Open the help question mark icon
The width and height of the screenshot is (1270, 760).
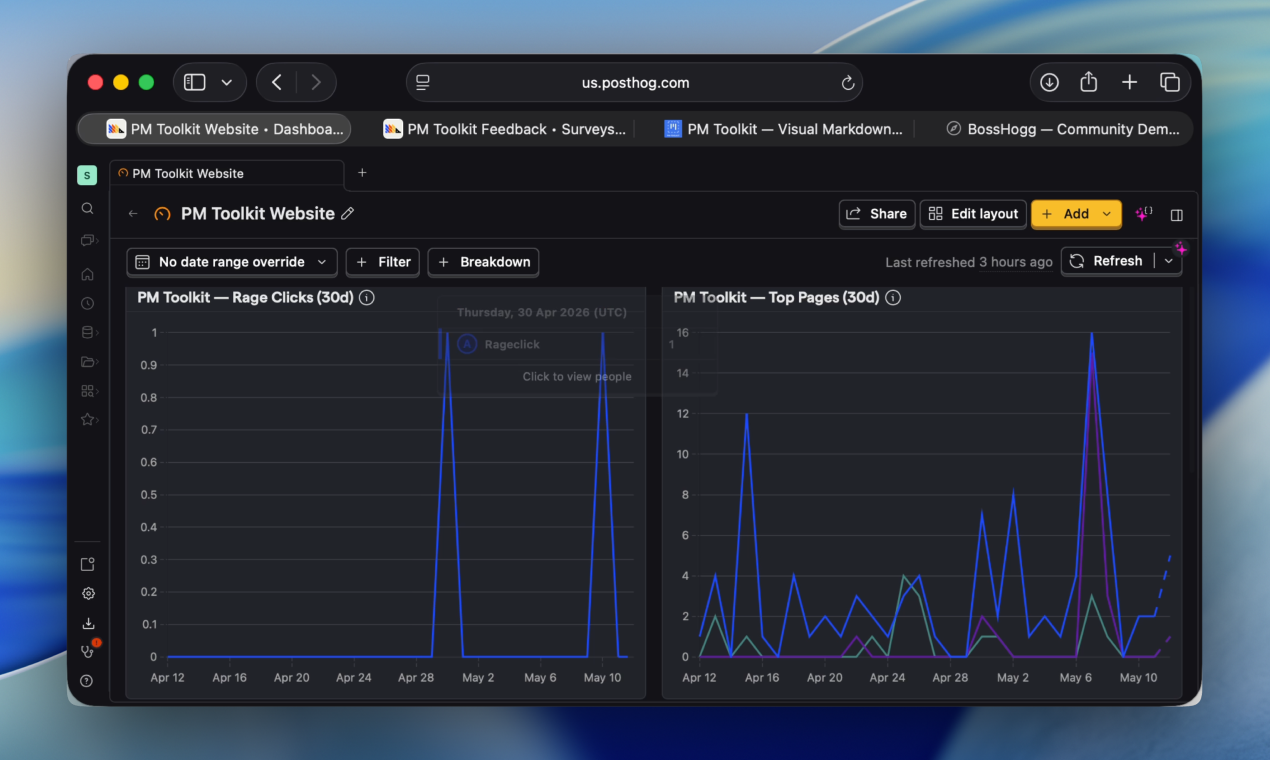[88, 681]
